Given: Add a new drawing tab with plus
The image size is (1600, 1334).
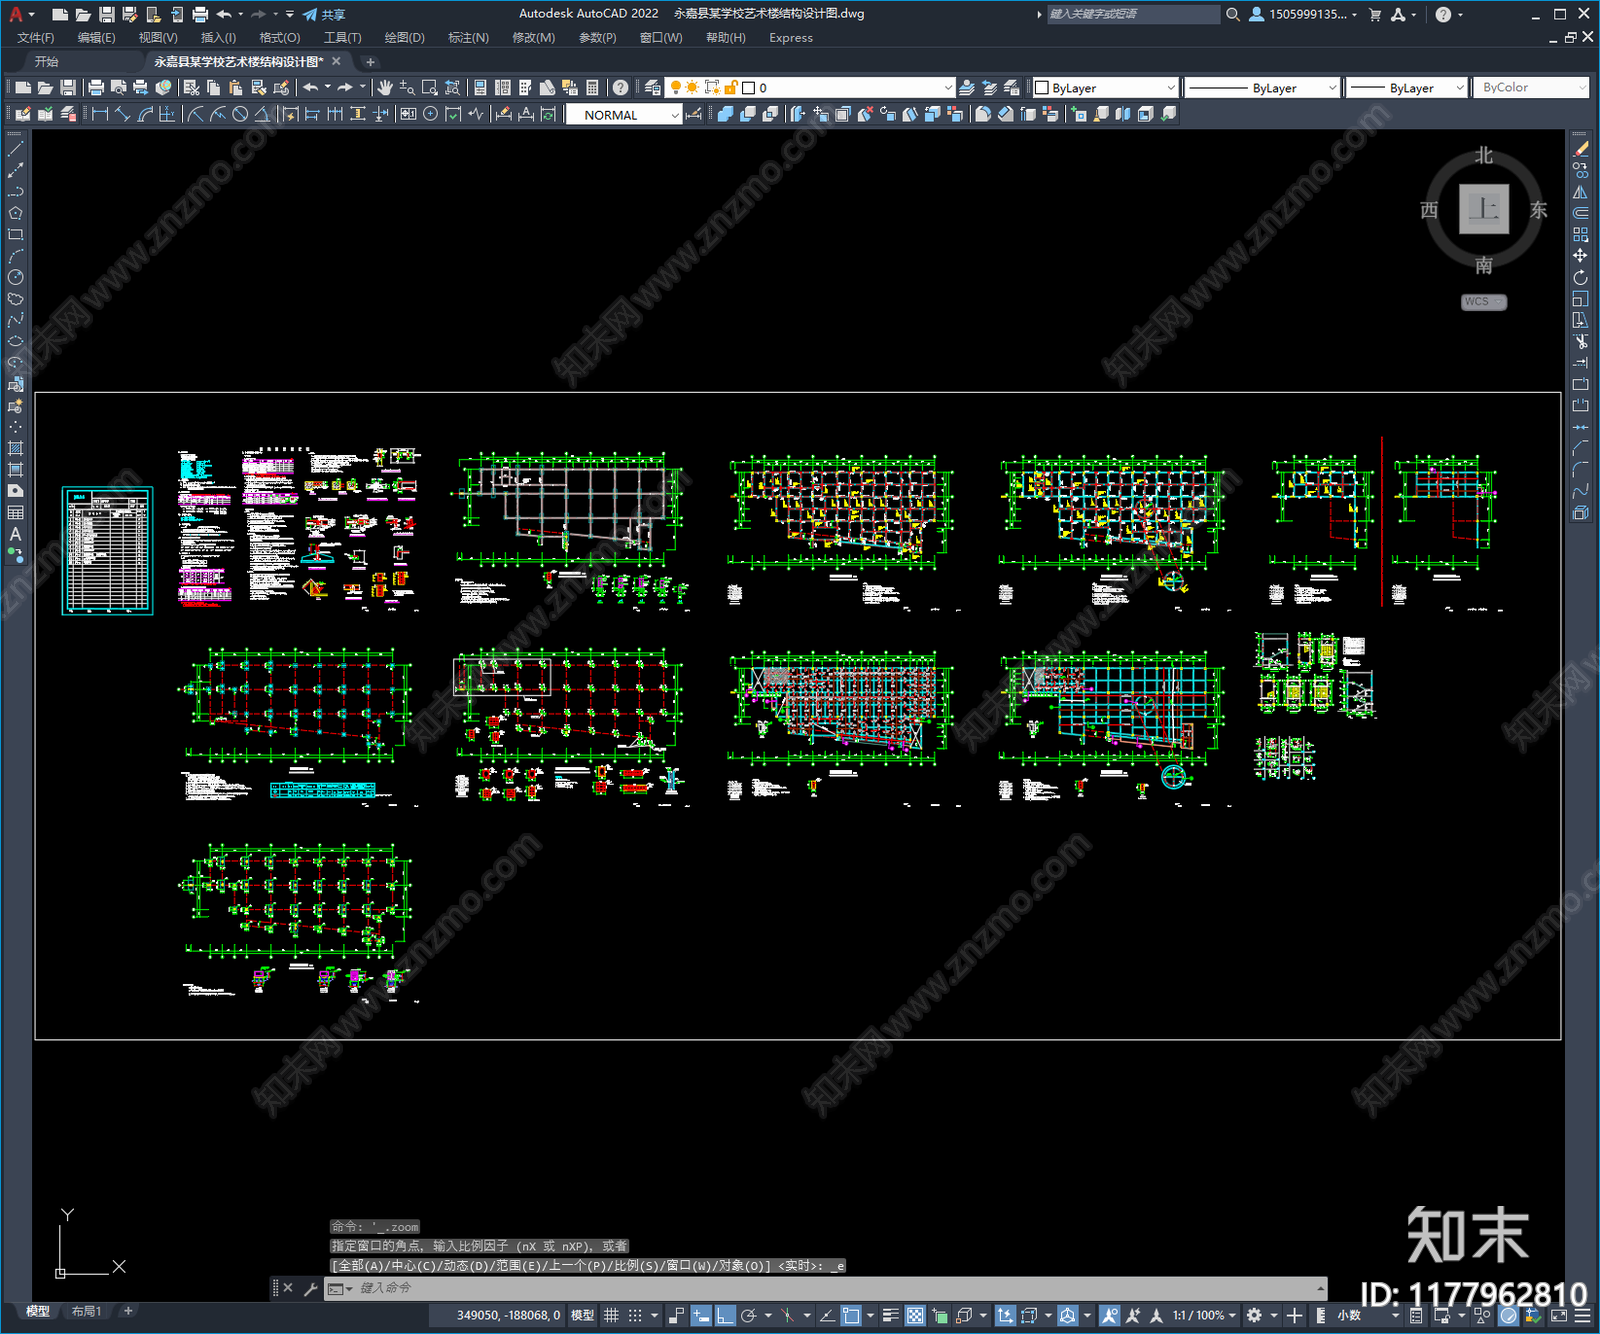Looking at the screenshot, I should tap(370, 62).
